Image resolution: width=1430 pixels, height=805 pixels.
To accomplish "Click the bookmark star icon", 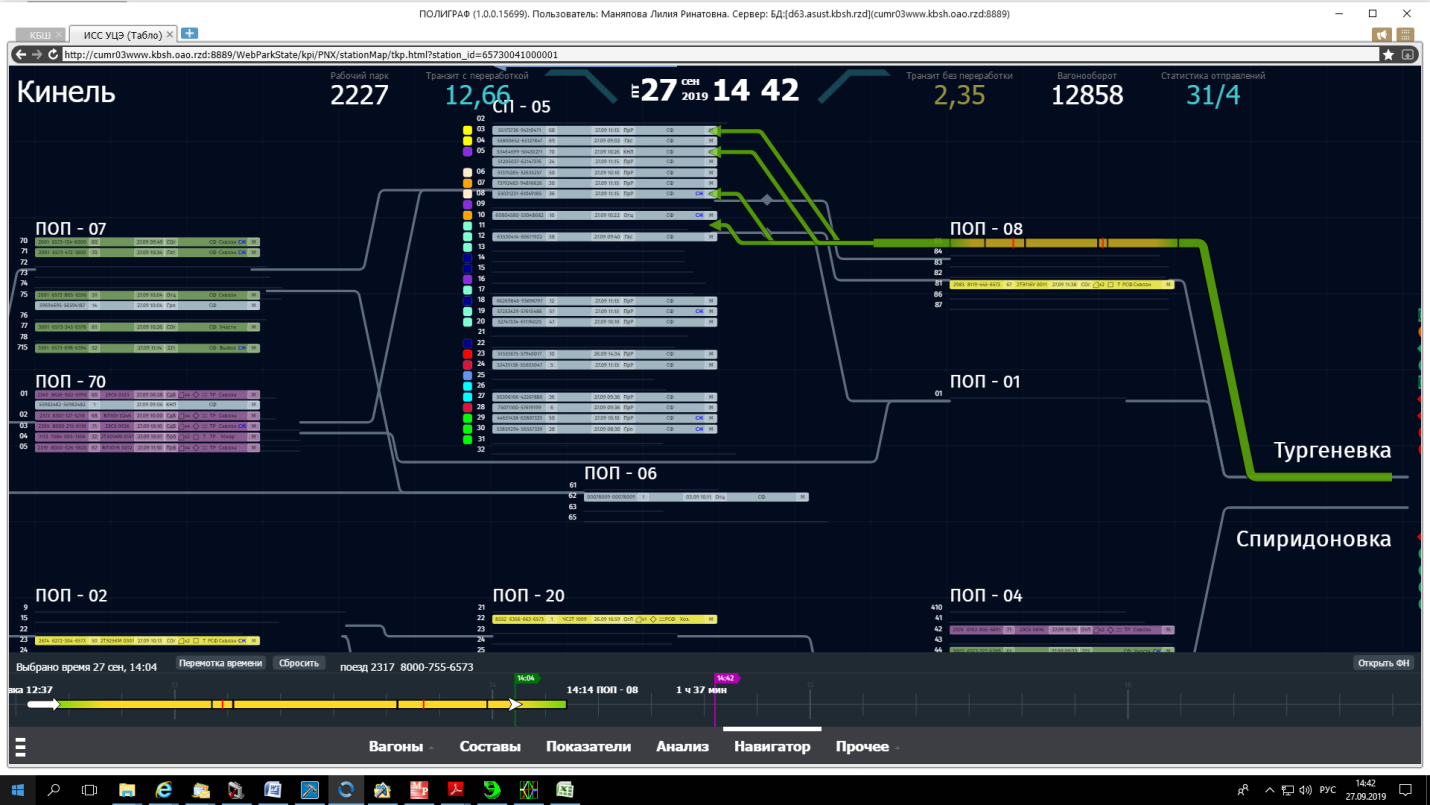I will pyautogui.click(x=1388, y=55).
